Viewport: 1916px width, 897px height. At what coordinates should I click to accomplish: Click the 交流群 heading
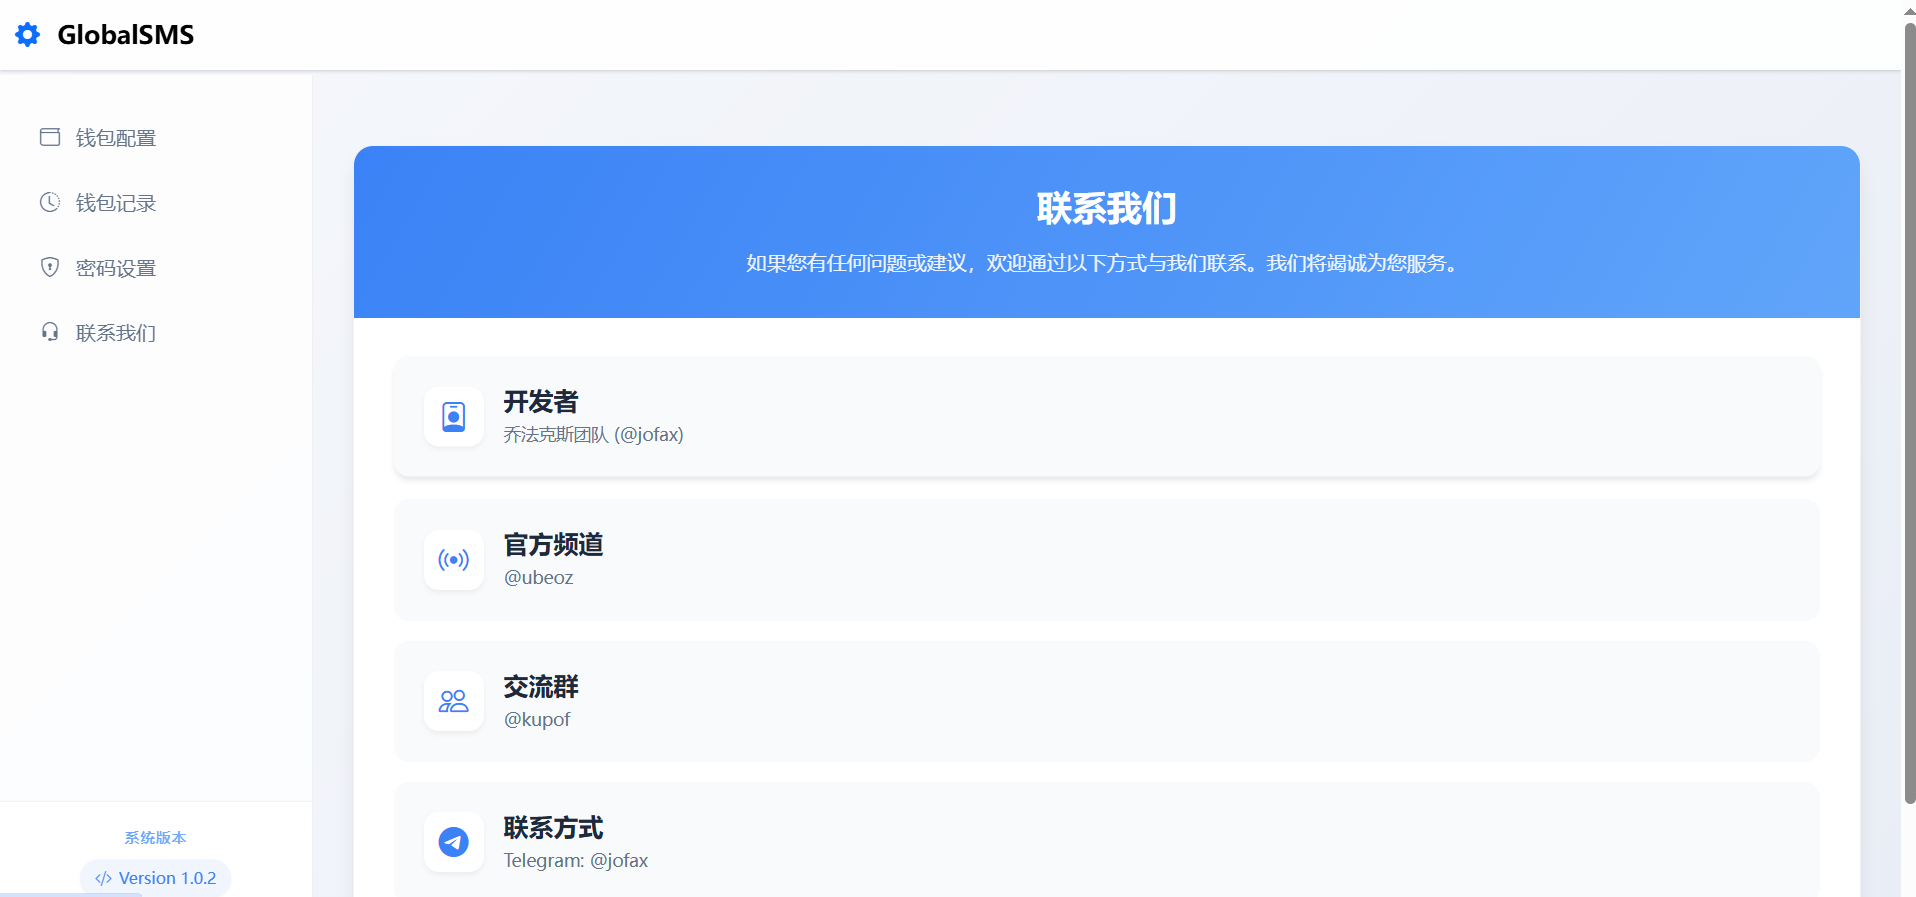[x=541, y=687]
